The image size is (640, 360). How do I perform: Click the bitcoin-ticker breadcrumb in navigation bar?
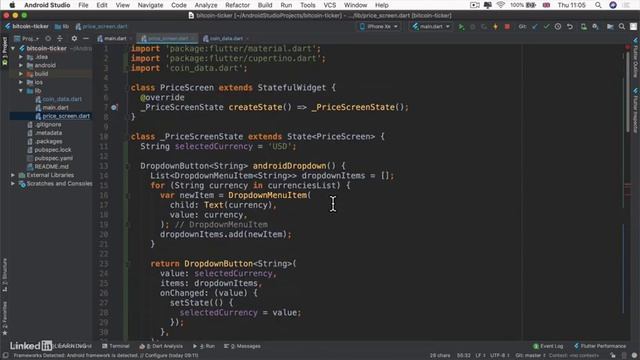(x=27, y=27)
